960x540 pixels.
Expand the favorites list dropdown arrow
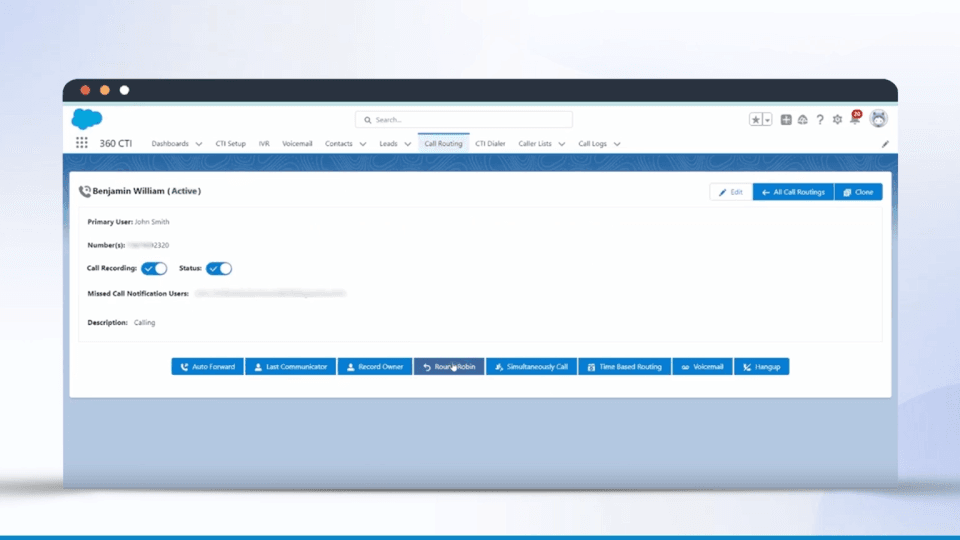767,119
